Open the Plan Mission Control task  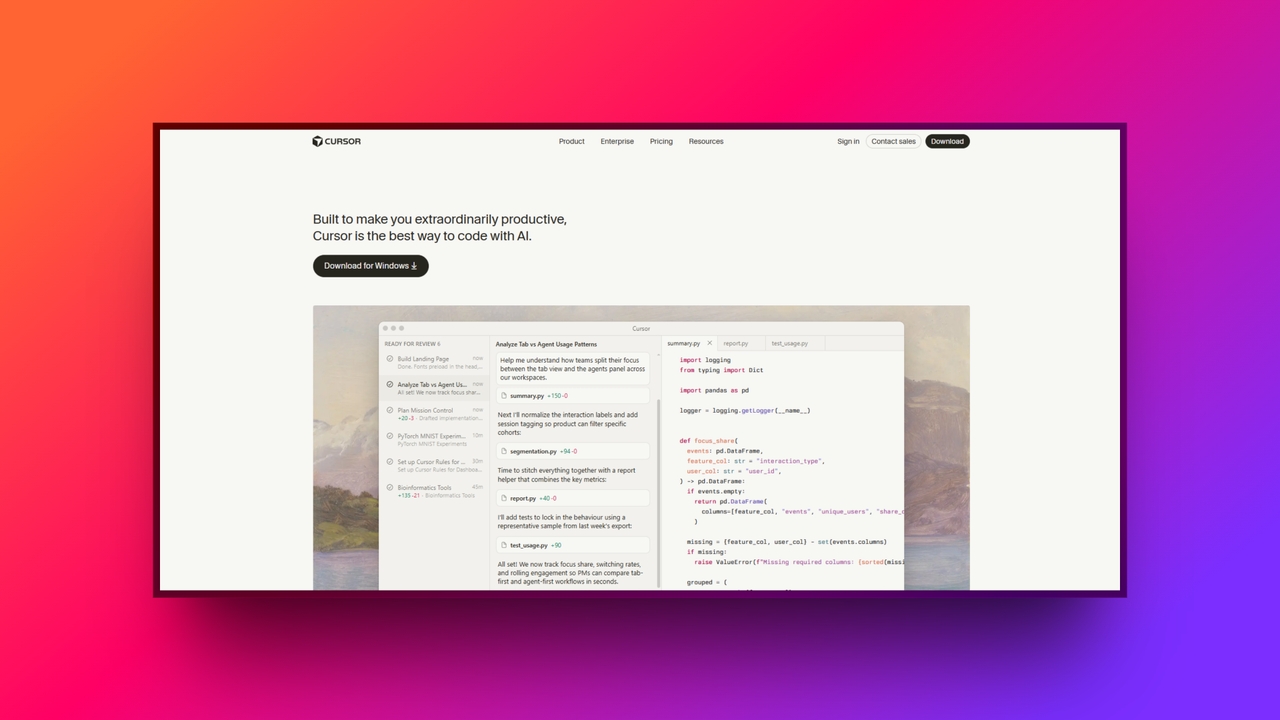(434, 414)
